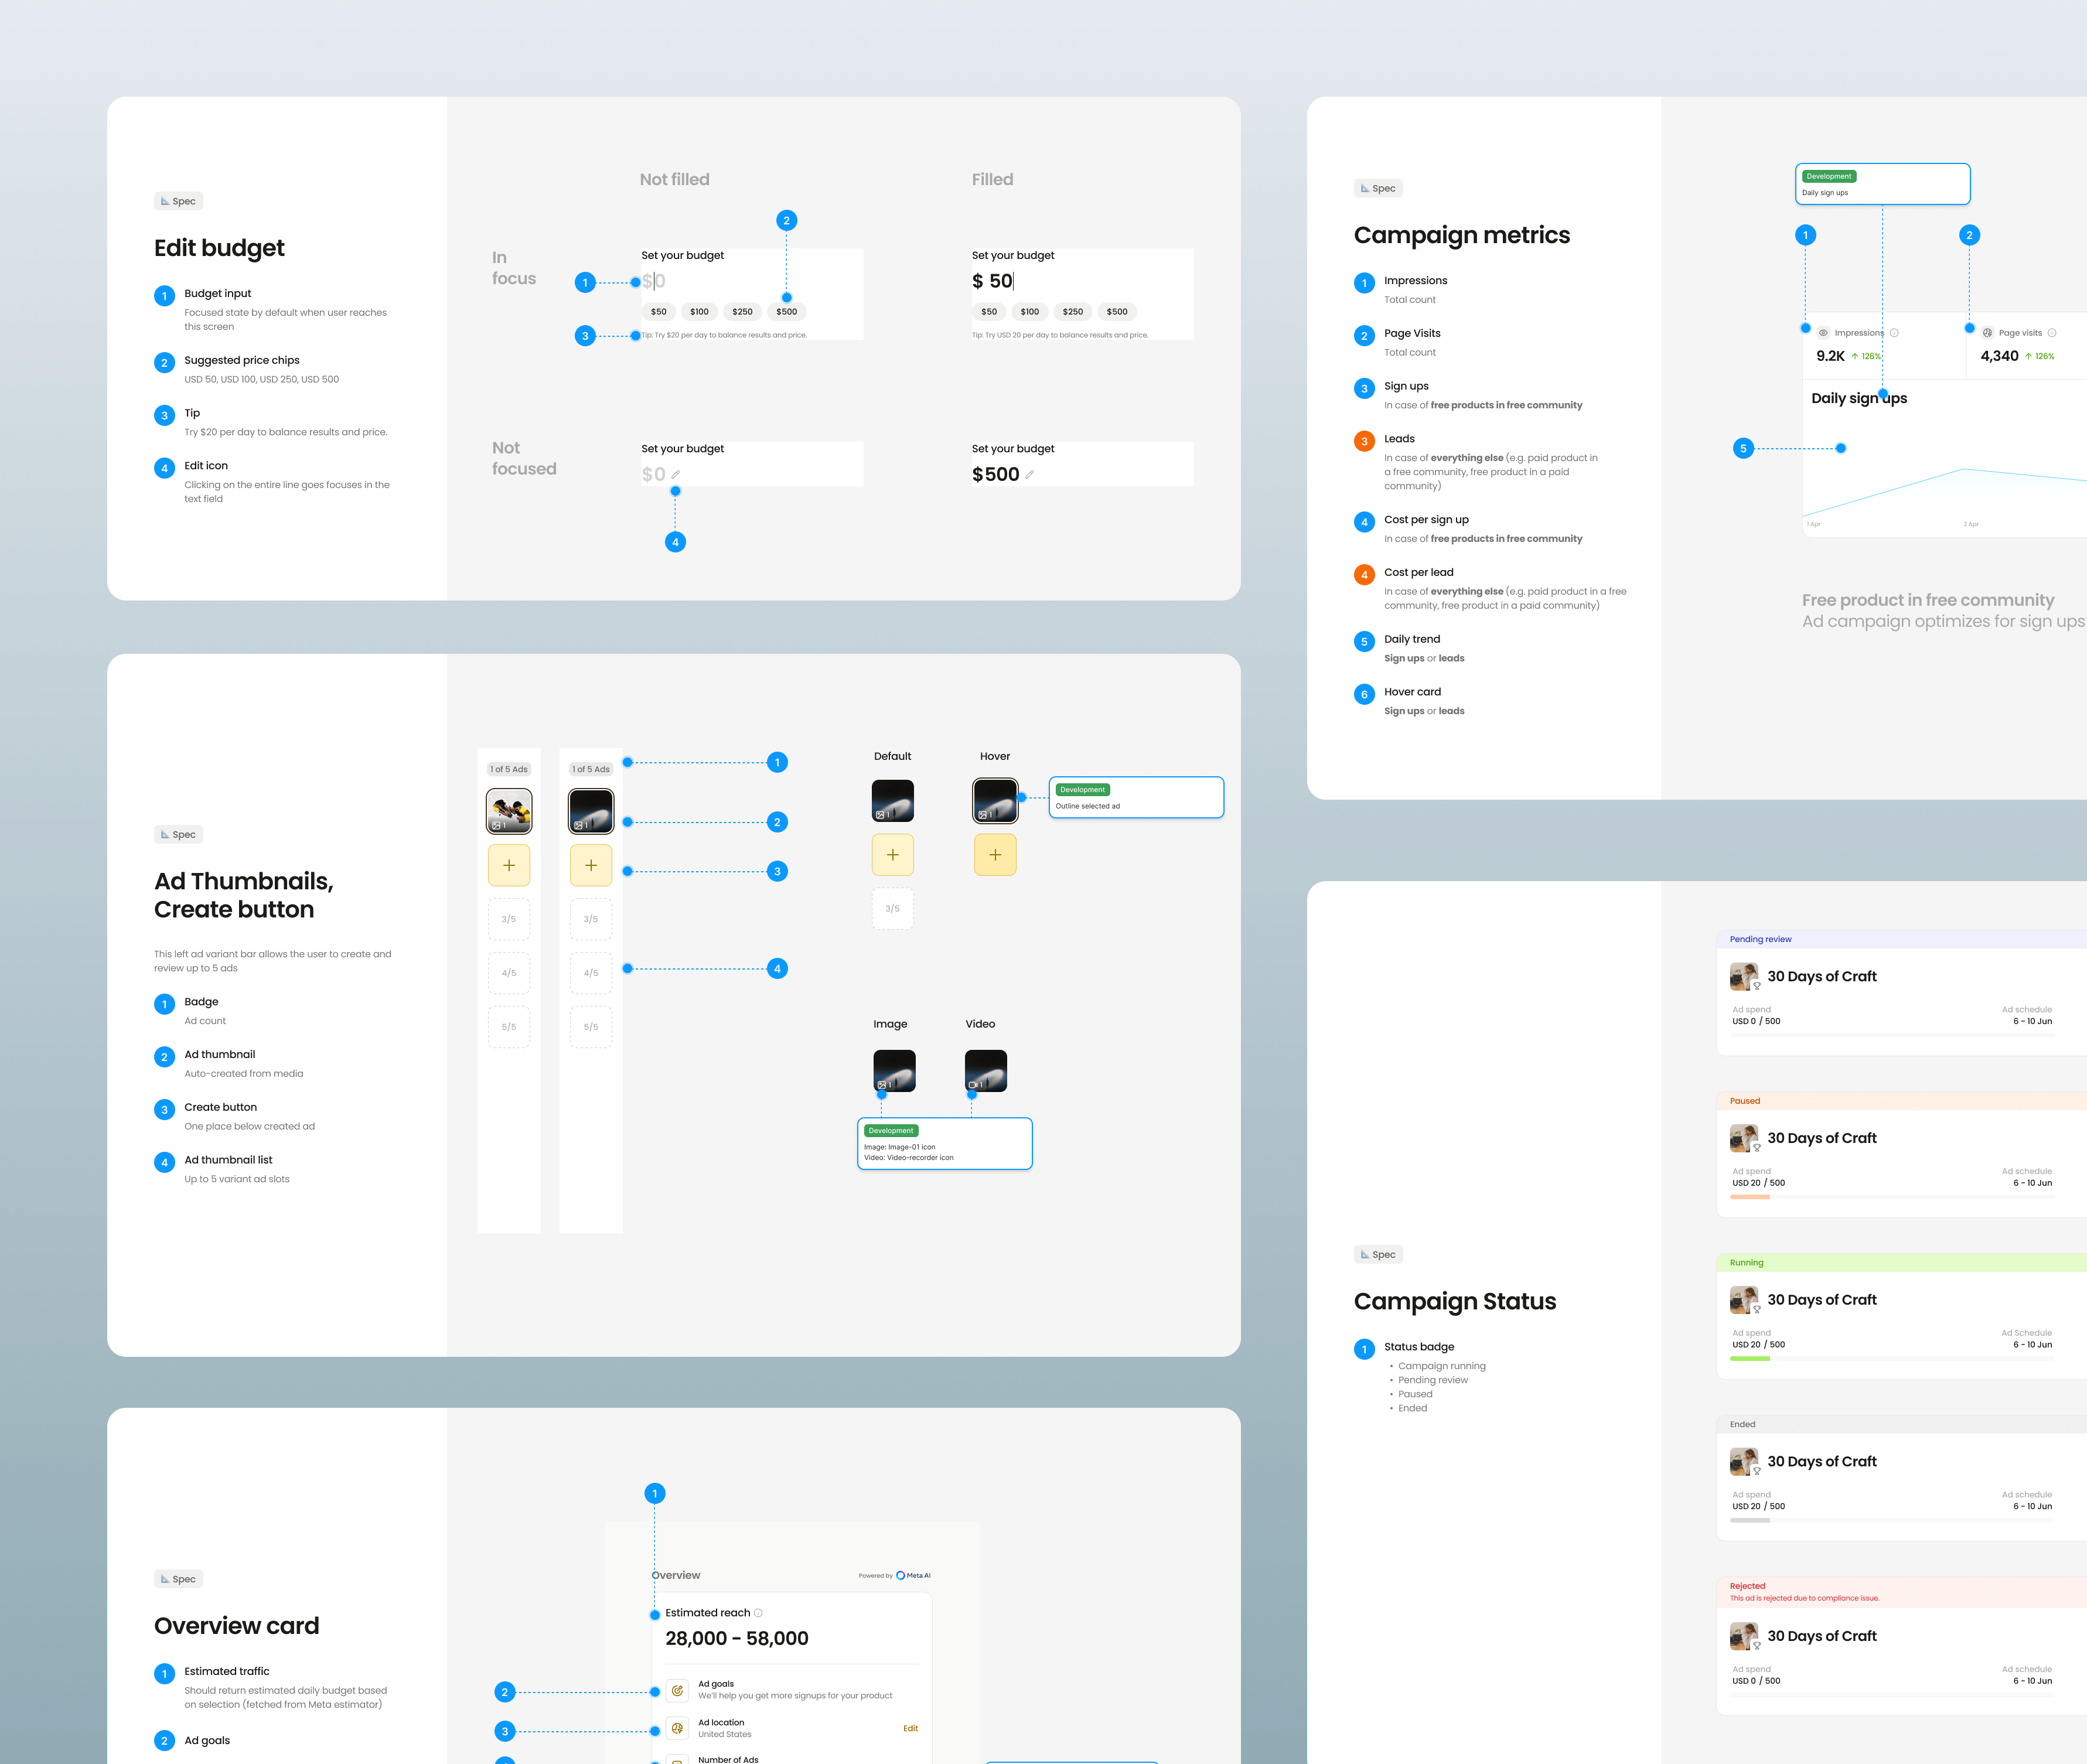Click info icon next to Estimated reach
The height and width of the screenshot is (1764, 2087).
click(x=758, y=1613)
